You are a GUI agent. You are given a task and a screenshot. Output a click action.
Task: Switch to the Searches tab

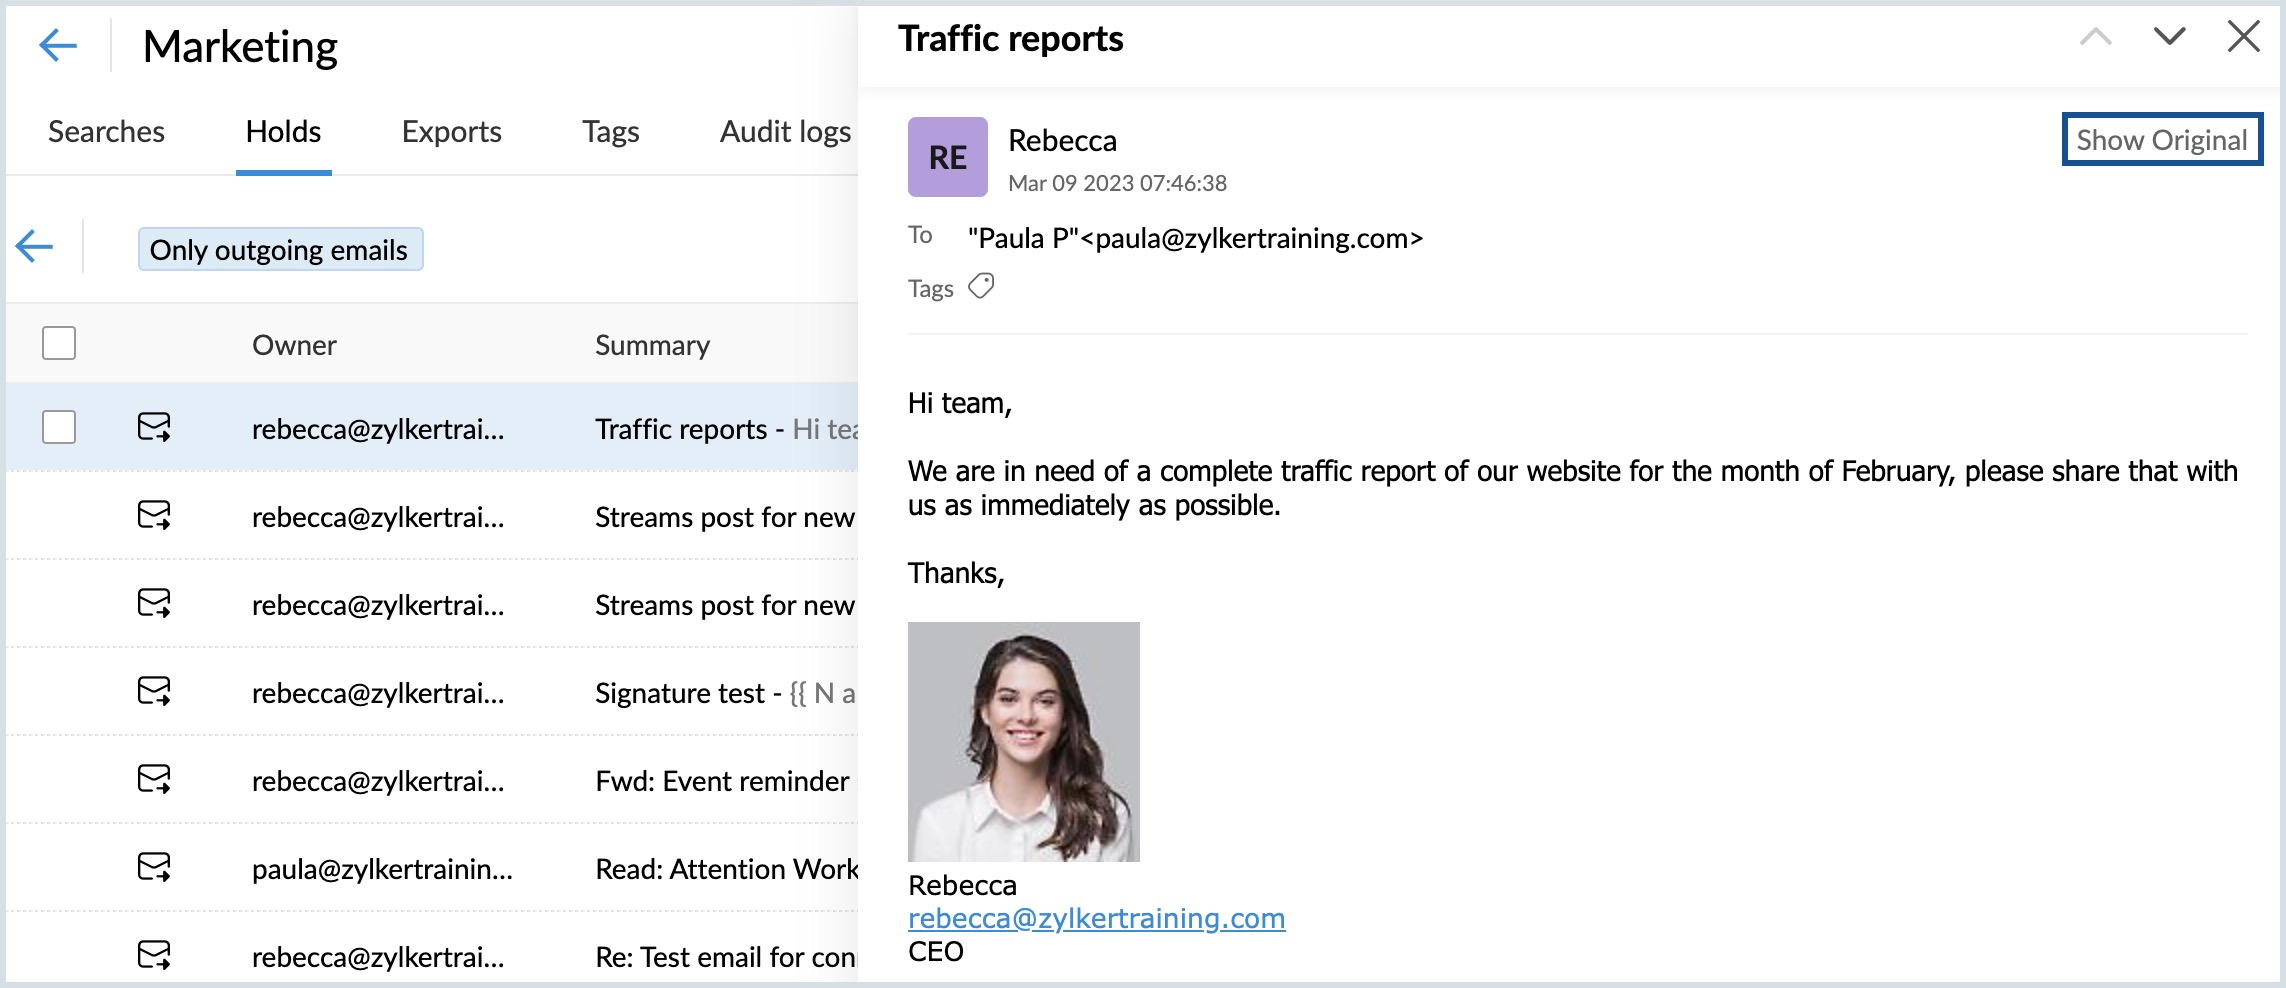click(x=106, y=132)
